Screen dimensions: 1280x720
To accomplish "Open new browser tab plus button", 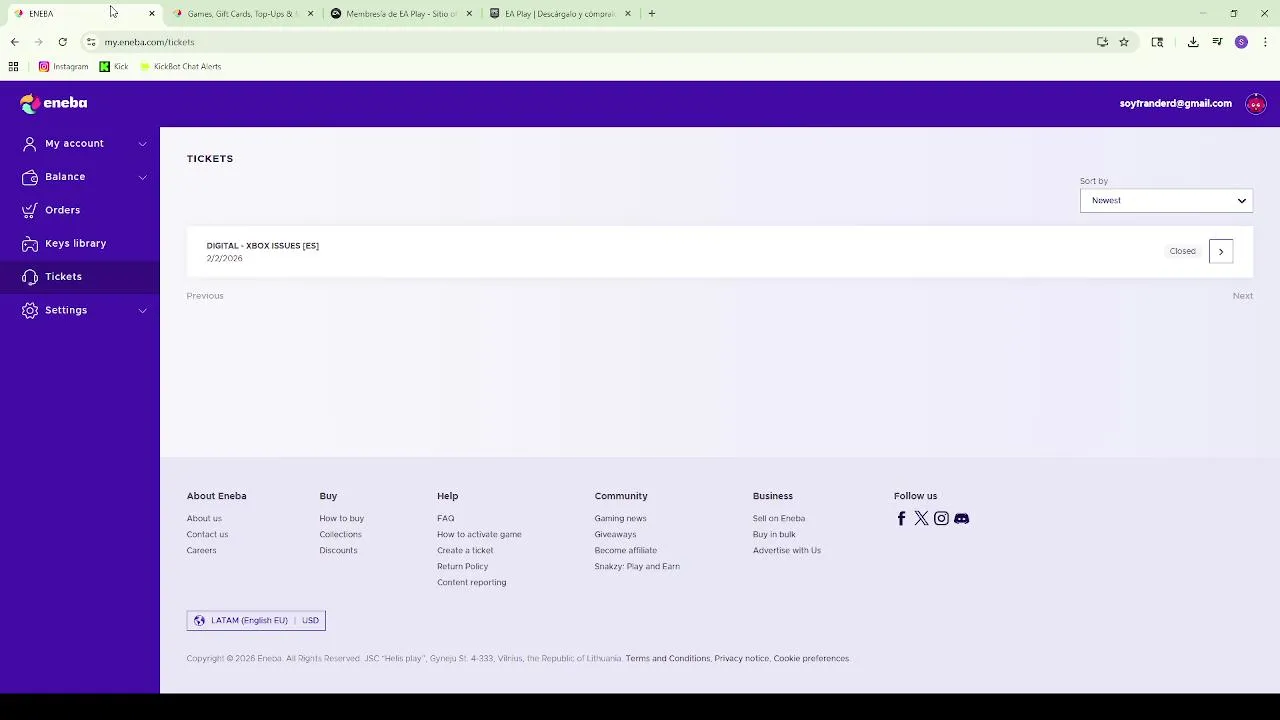I will click(651, 14).
